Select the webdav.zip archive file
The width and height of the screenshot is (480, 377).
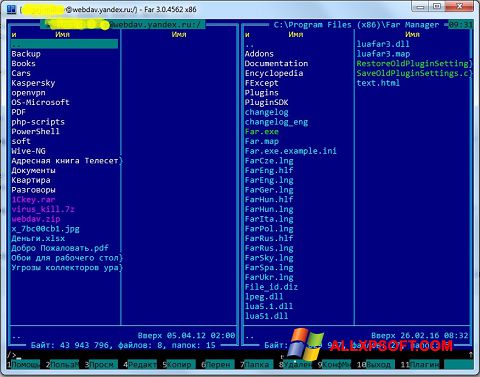(36, 219)
